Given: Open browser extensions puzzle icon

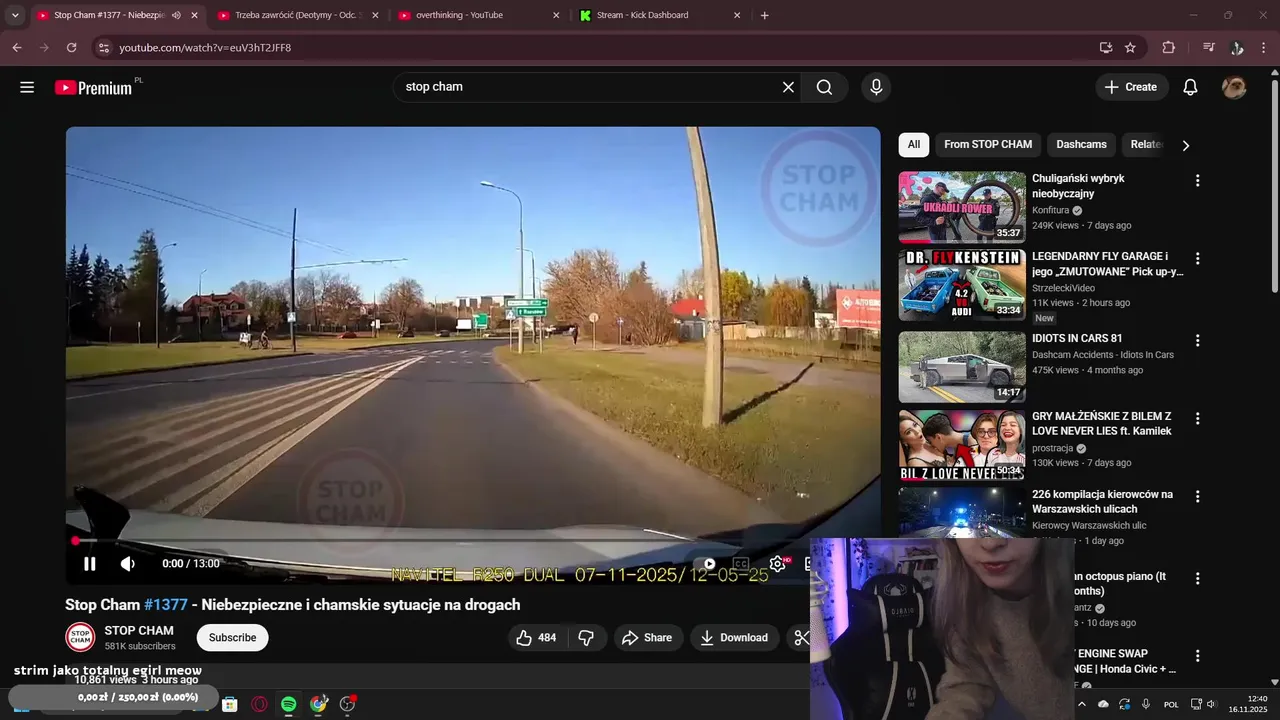Looking at the screenshot, I should (1168, 47).
